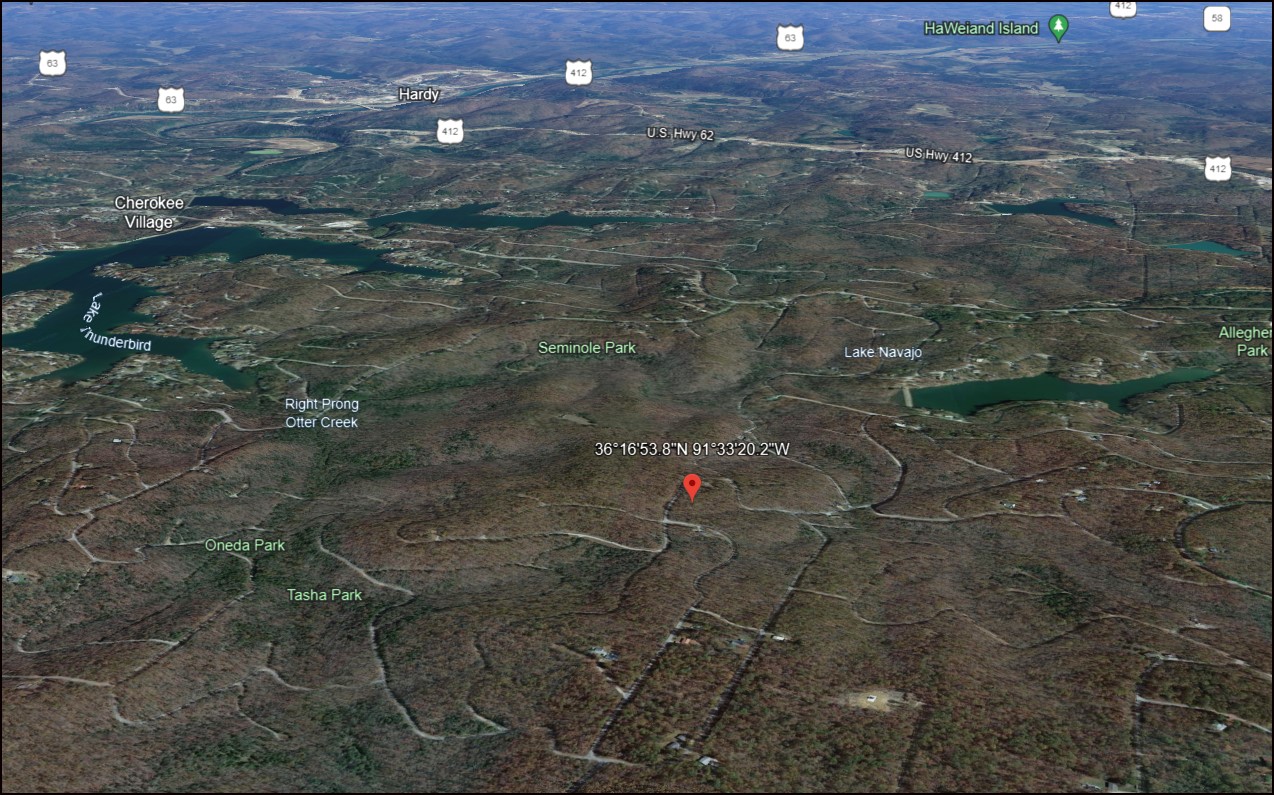Open the Tasha Park label
Screen dimensions: 1274x795
(x=324, y=595)
